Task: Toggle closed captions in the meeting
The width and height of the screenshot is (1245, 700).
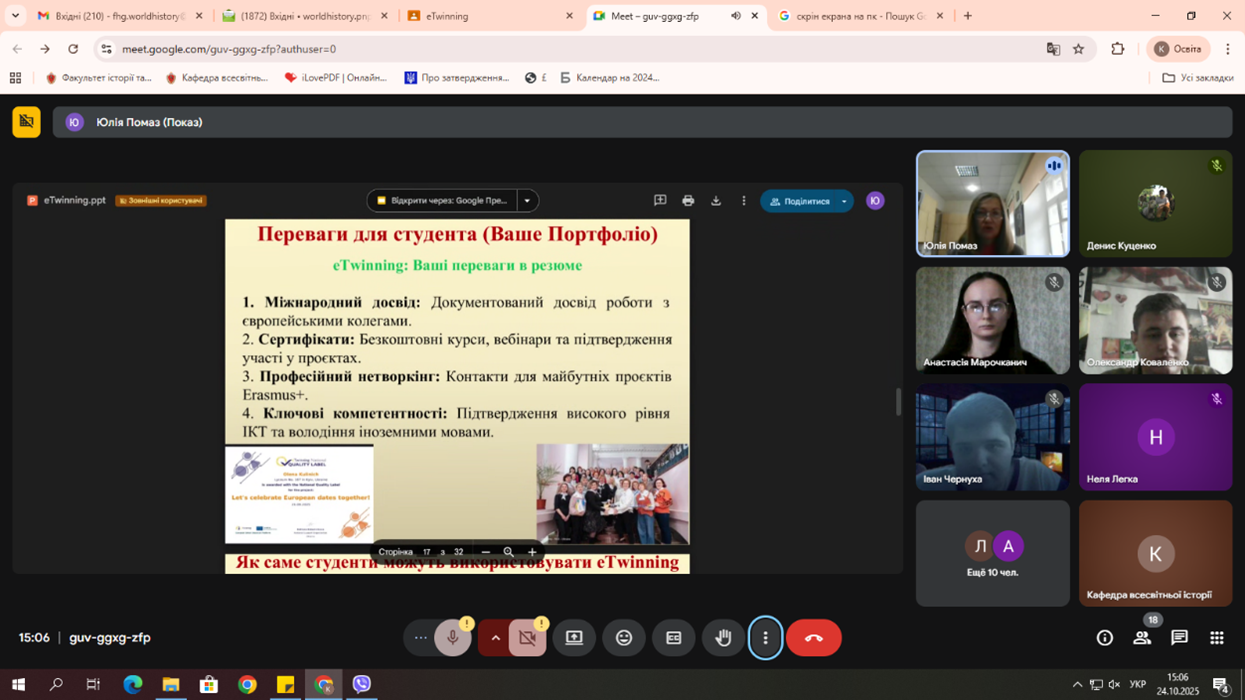Action: point(673,638)
